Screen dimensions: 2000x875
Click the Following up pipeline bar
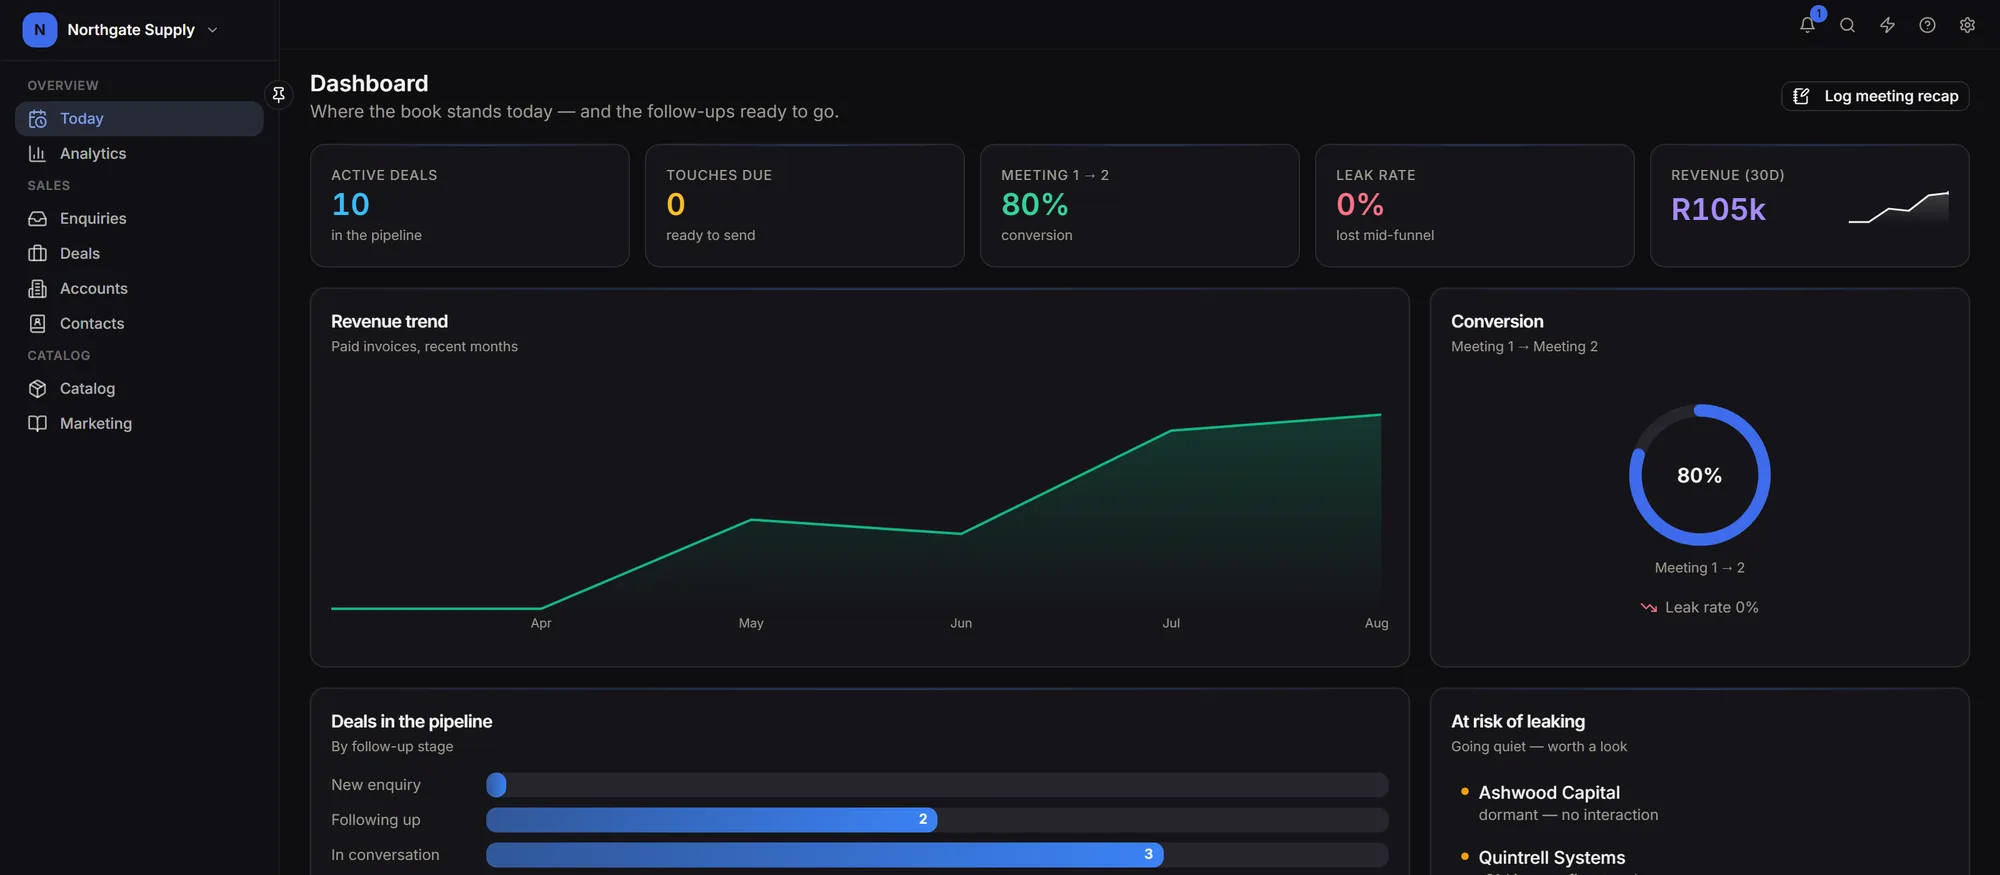(x=937, y=820)
